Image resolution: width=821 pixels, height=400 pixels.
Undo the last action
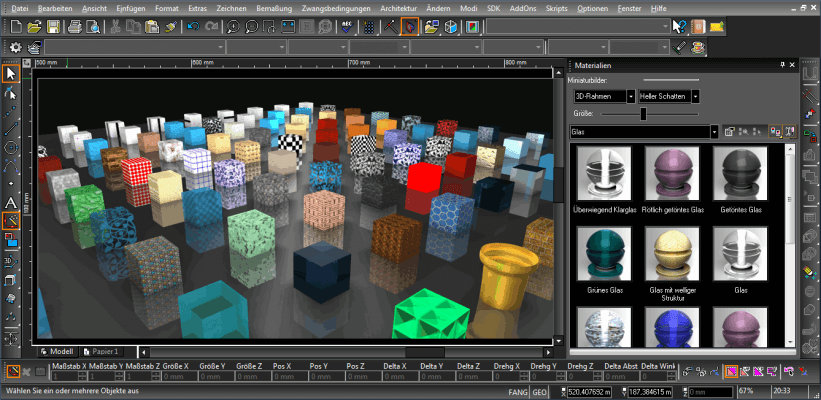point(193,26)
